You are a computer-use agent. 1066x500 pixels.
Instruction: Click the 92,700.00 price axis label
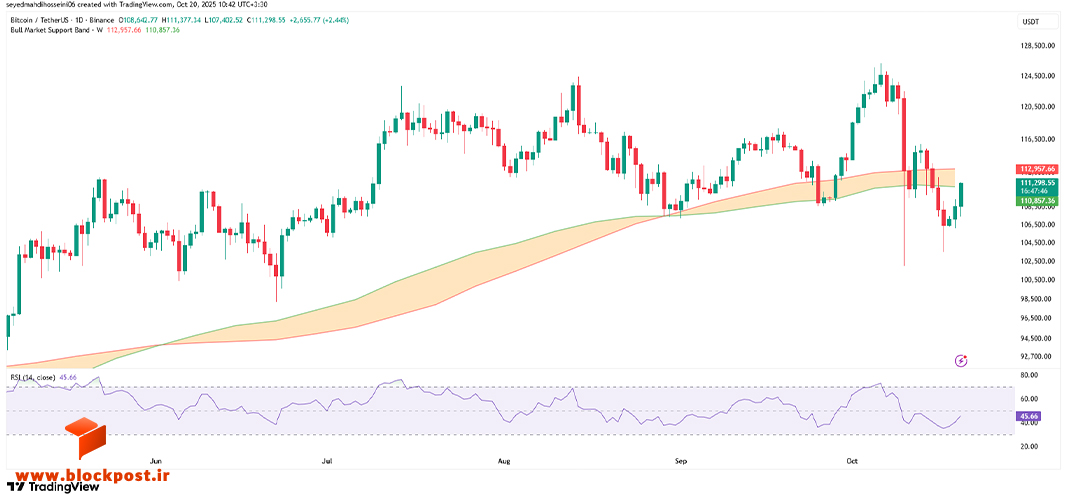click(x=1035, y=356)
